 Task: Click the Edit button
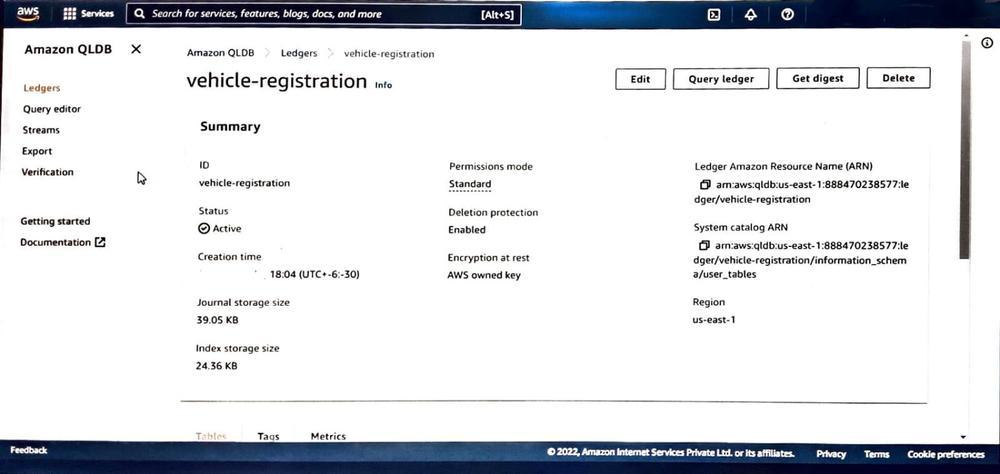click(x=640, y=78)
